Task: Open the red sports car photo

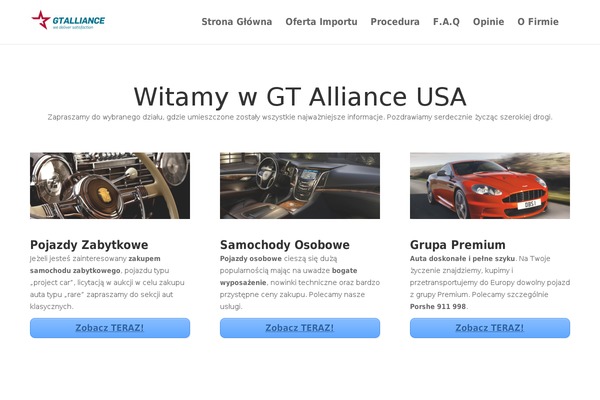Action: (x=489, y=186)
